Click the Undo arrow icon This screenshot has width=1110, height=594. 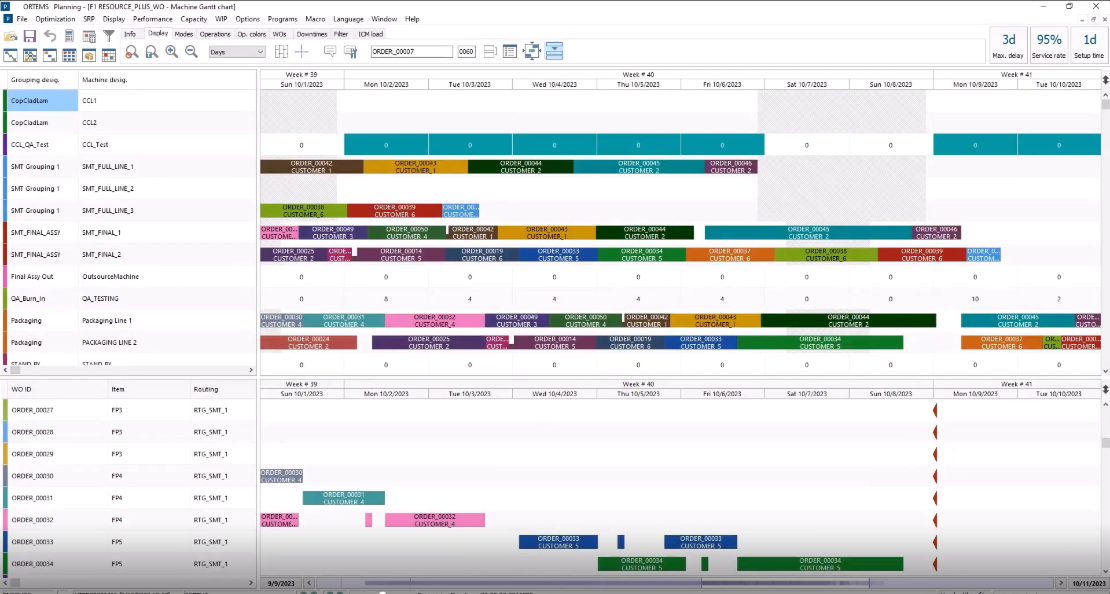point(50,35)
